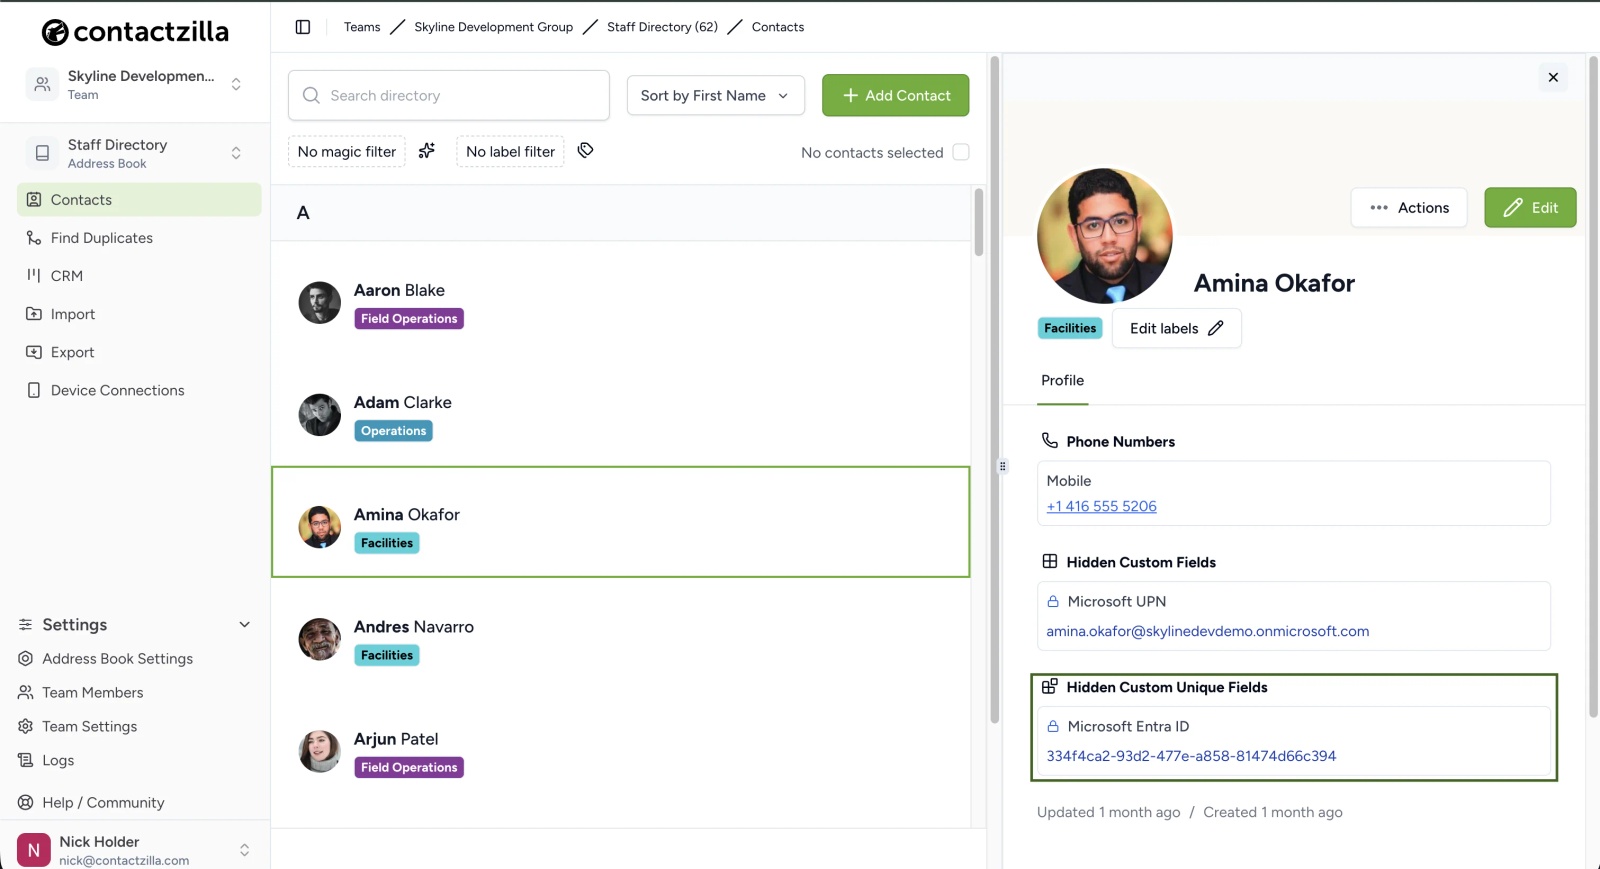Click the panel resize handle grip

click(x=1002, y=466)
